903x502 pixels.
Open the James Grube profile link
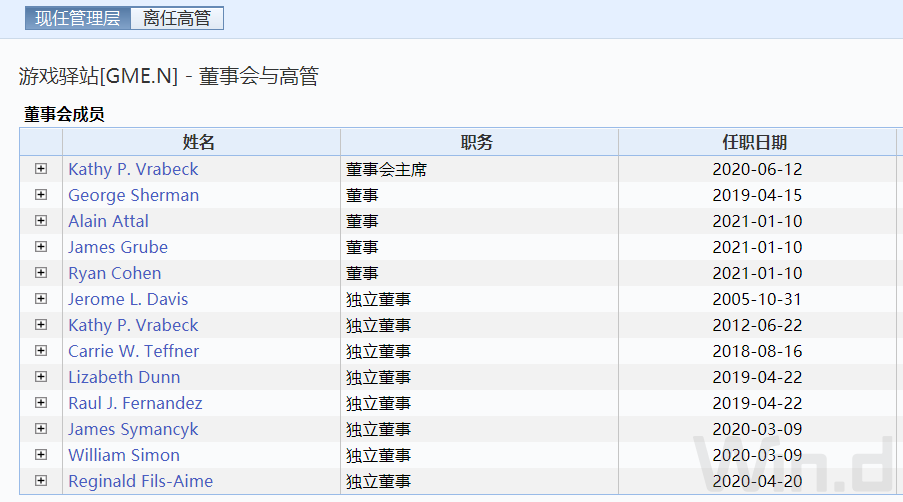click(118, 247)
